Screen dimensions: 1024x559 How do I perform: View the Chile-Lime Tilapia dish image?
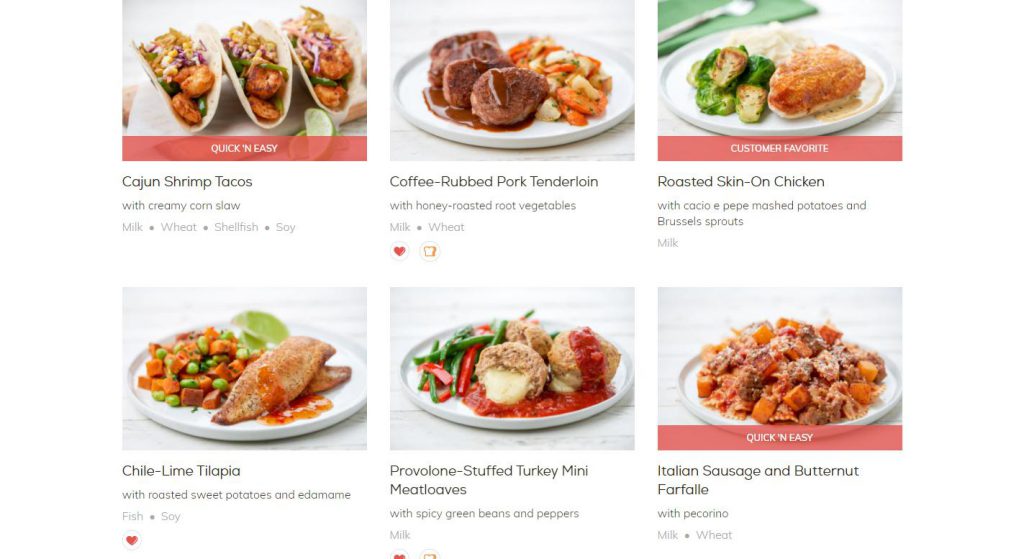pos(244,368)
